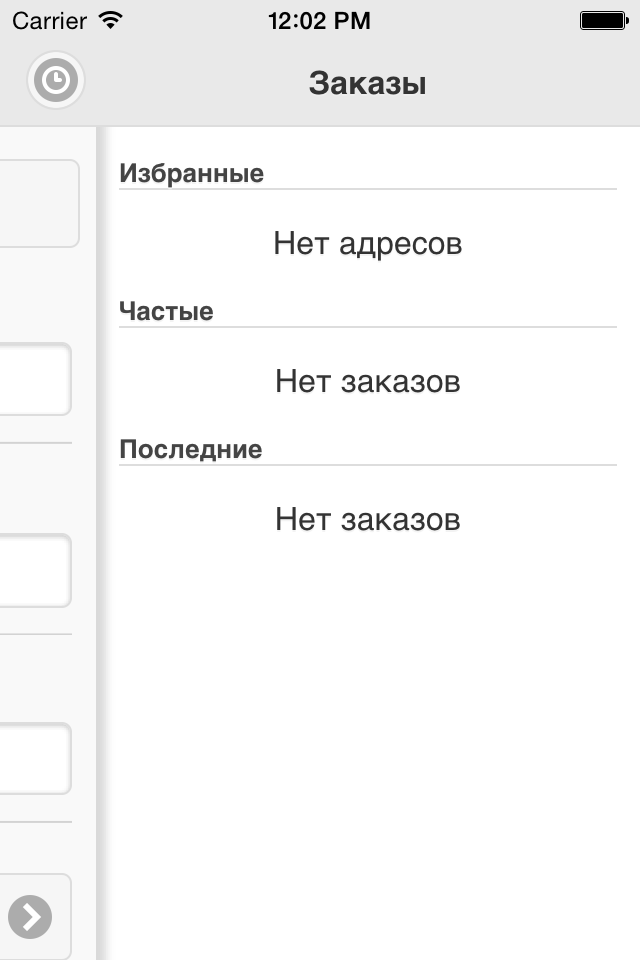Tap Нет заказов under Частые
640x960 pixels.
coord(367,381)
